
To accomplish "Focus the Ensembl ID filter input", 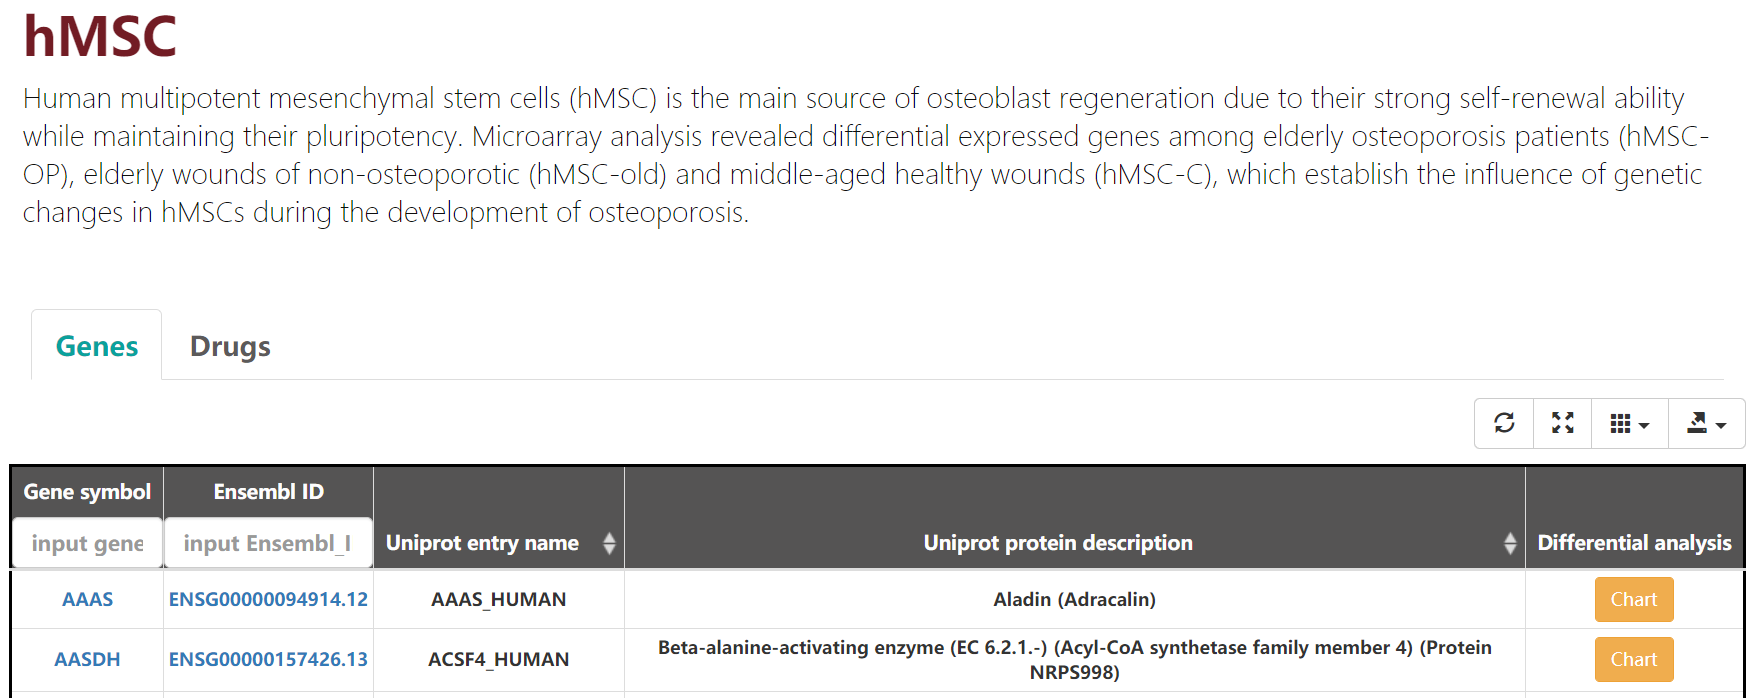I will click(267, 543).
